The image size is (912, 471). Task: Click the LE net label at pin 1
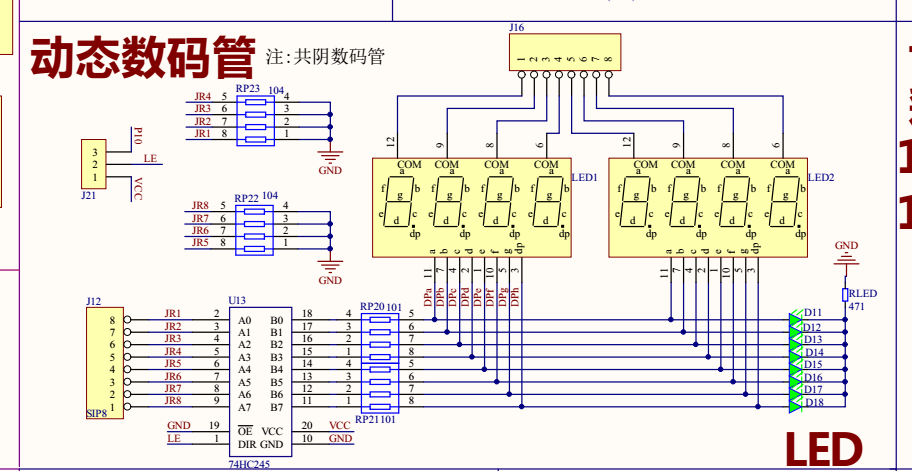click(174, 438)
